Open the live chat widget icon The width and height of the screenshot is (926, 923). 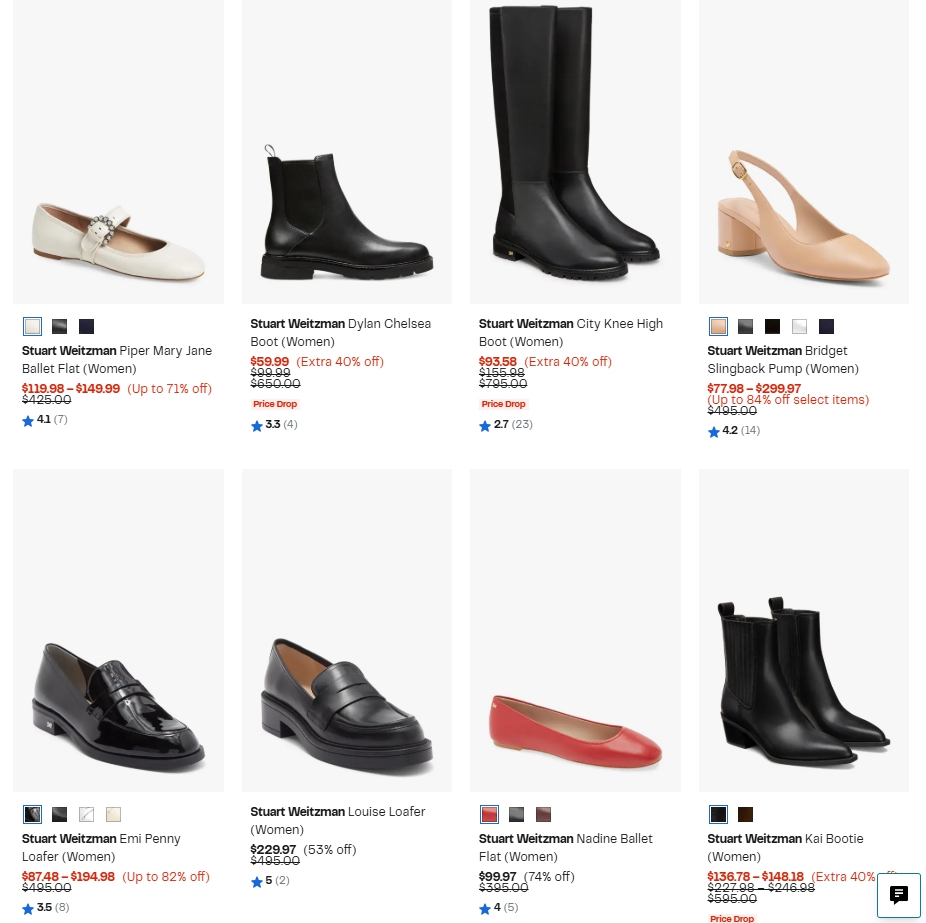click(x=898, y=895)
